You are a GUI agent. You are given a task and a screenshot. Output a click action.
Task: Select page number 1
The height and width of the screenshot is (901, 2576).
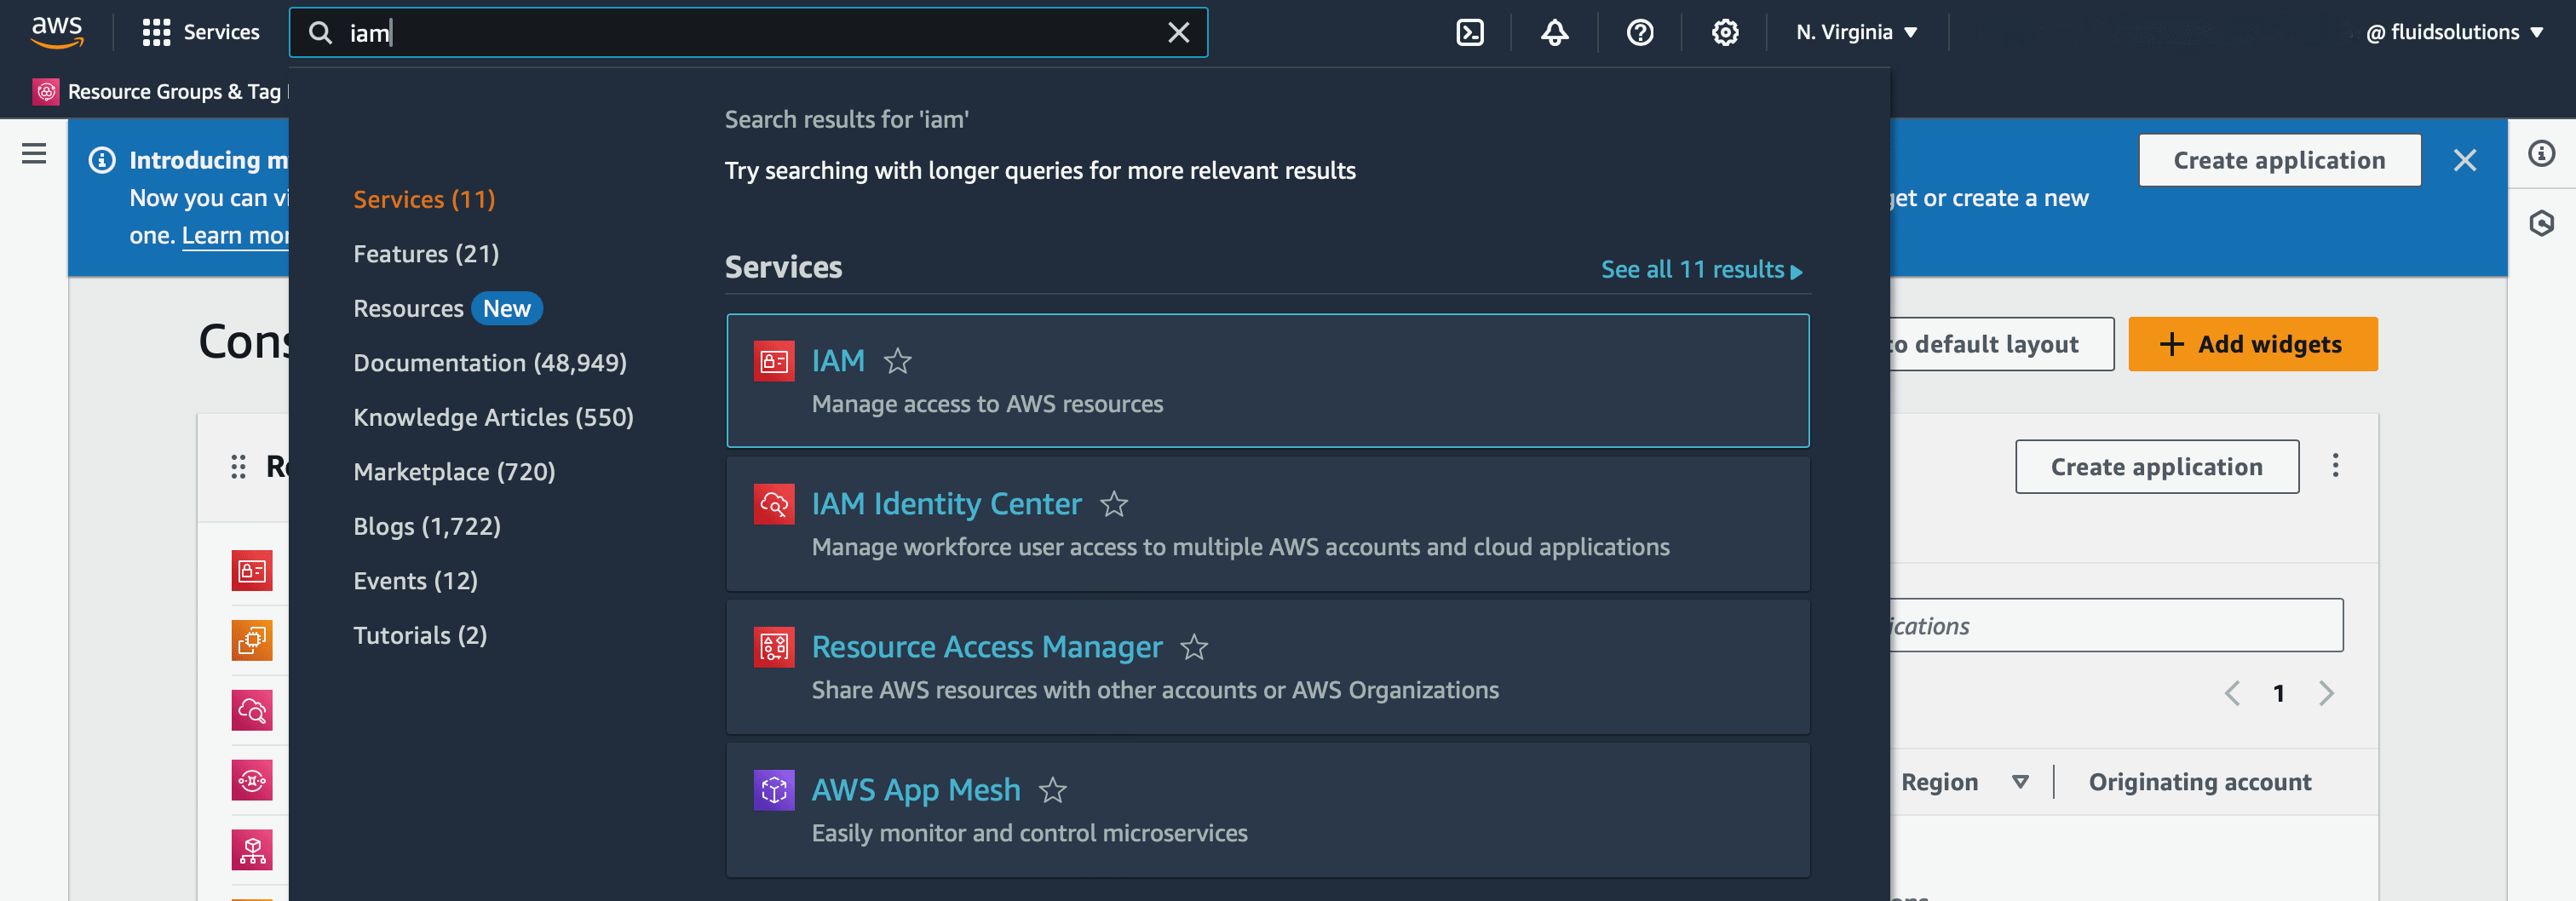point(2278,693)
